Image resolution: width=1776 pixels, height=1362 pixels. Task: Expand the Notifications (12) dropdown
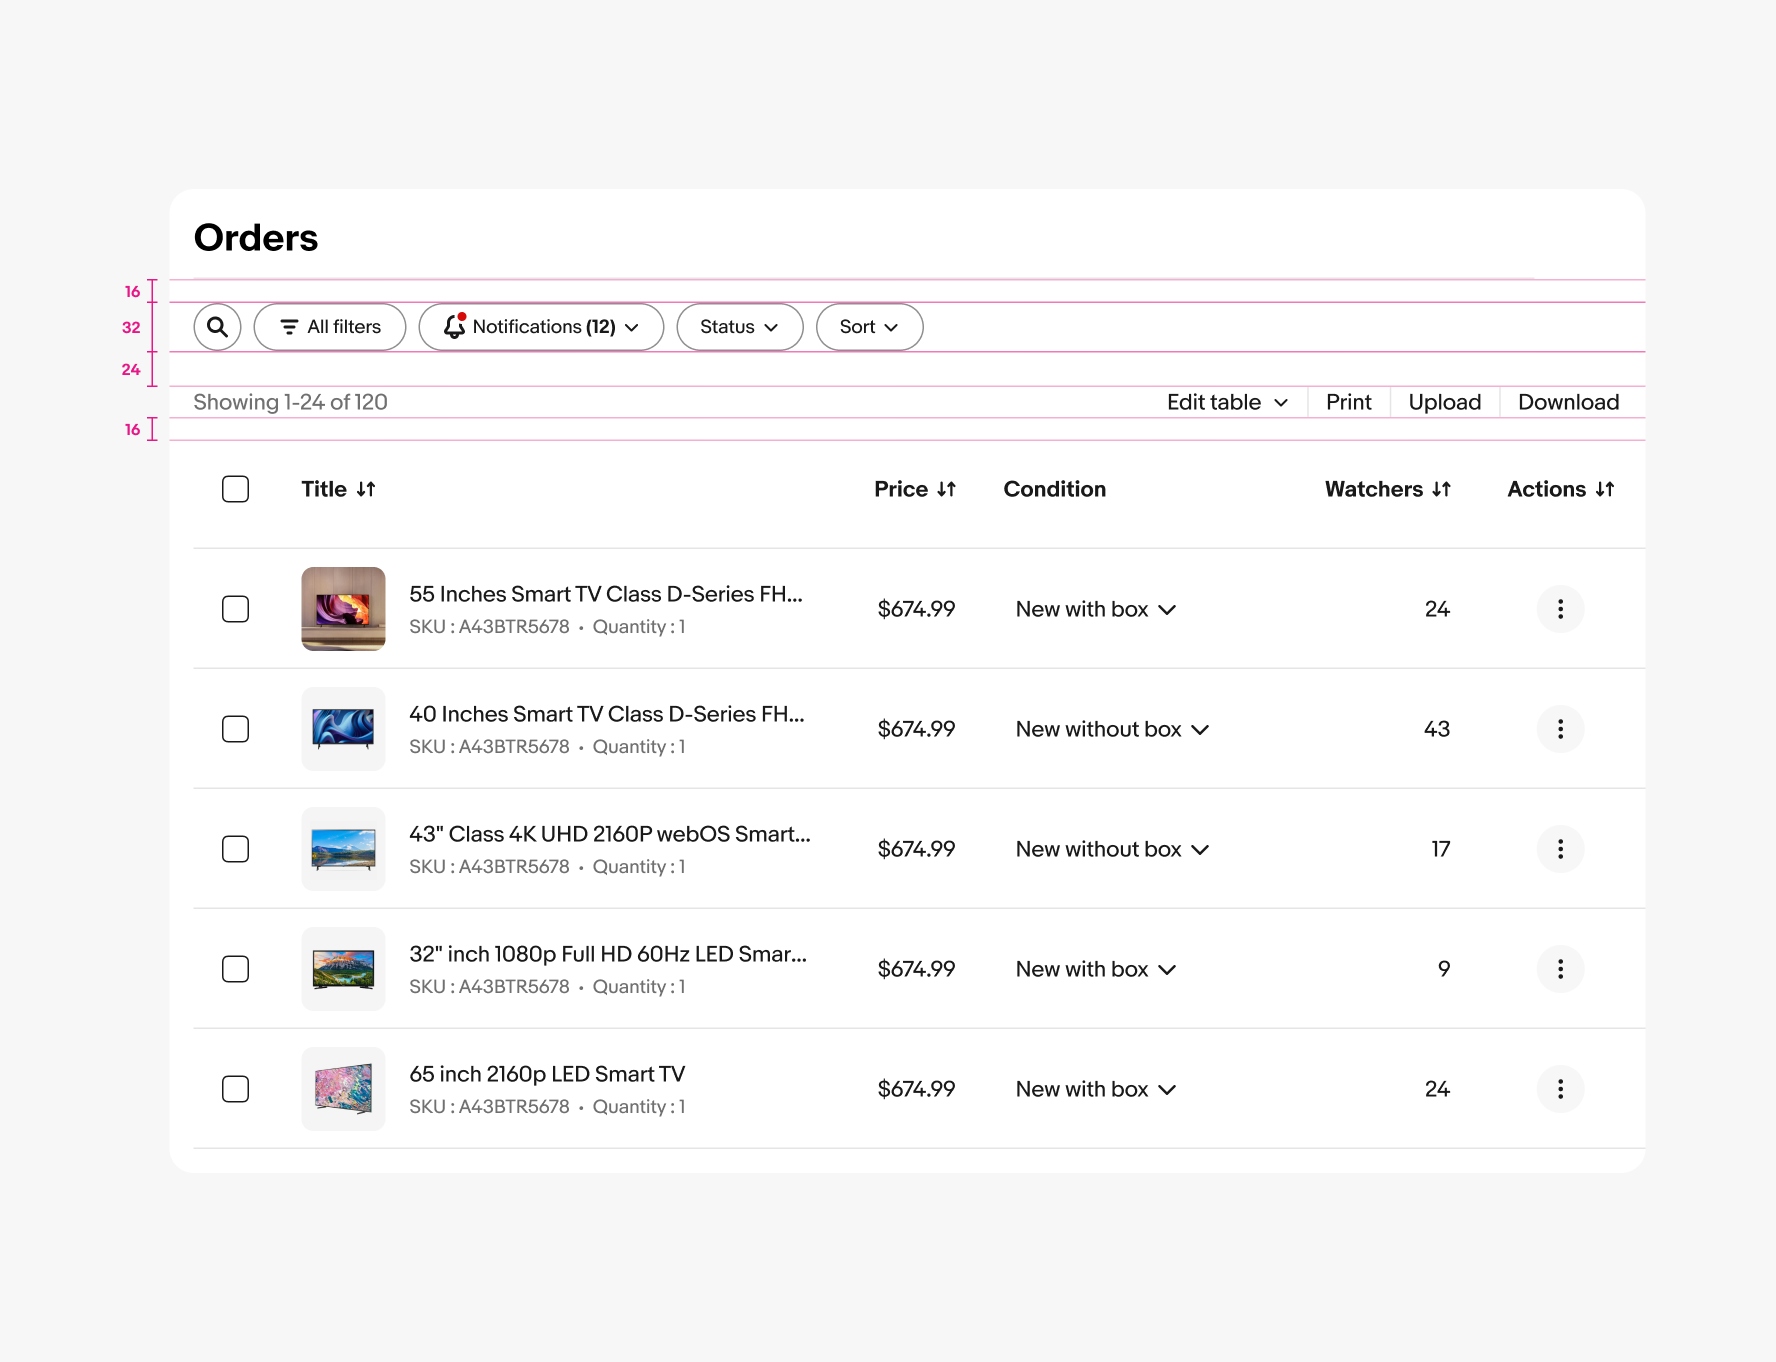pos(541,327)
